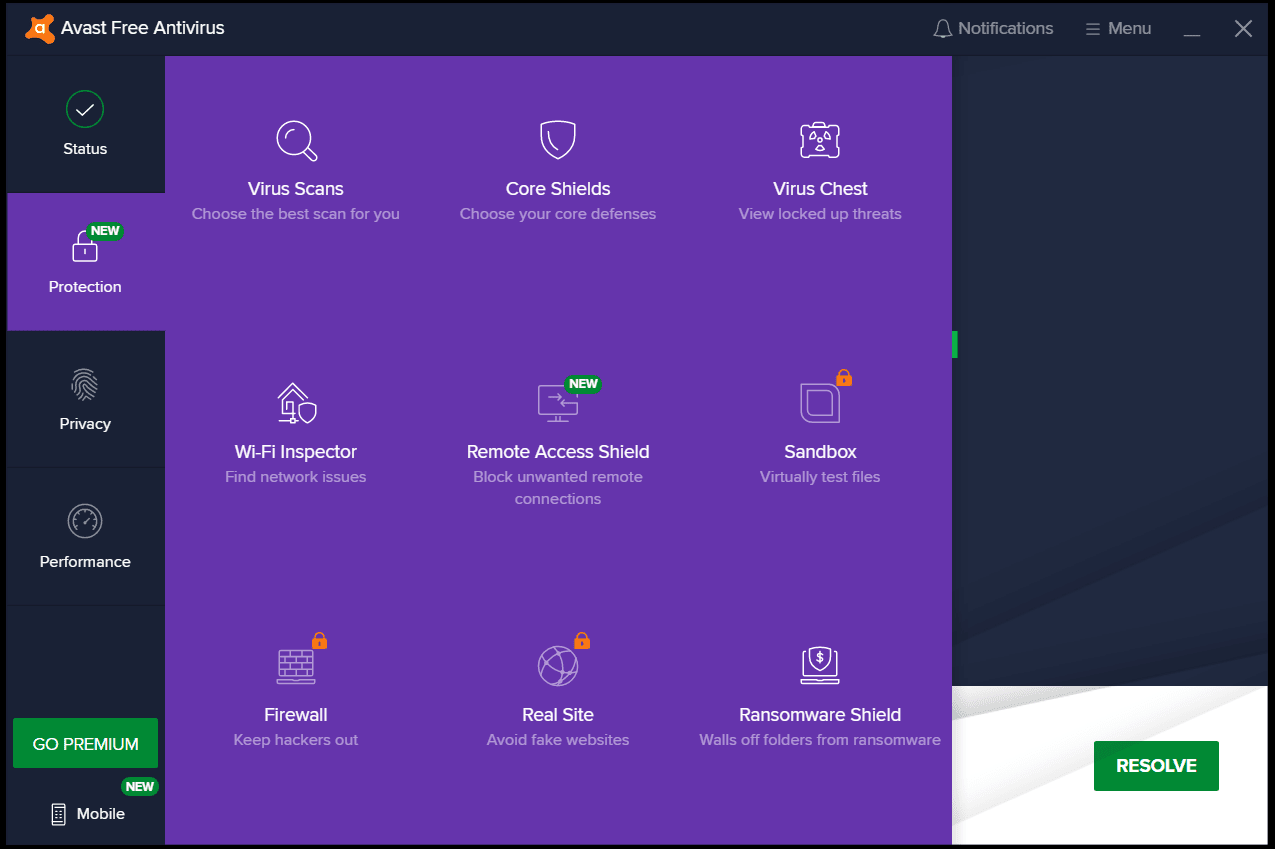Viewport: 1275px width, 849px height.
Task: Switch to the Status tab
Action: point(84,122)
